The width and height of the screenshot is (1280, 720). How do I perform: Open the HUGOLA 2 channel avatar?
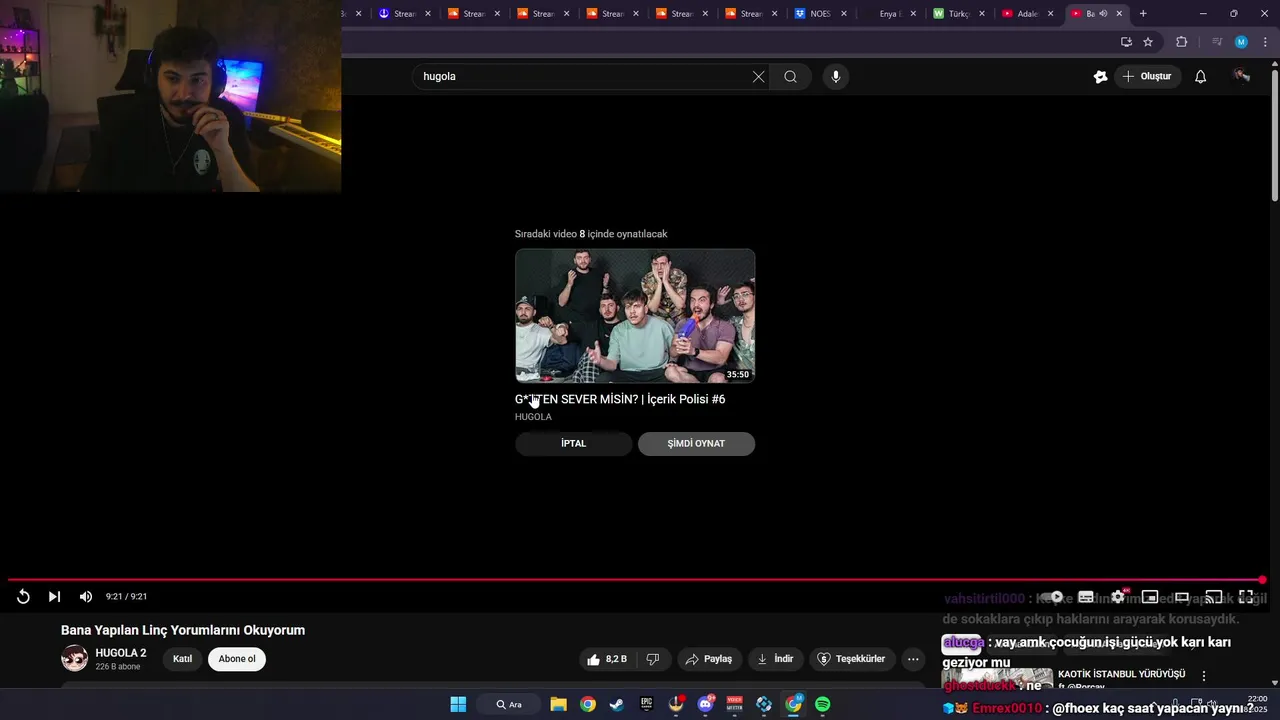pos(74,659)
